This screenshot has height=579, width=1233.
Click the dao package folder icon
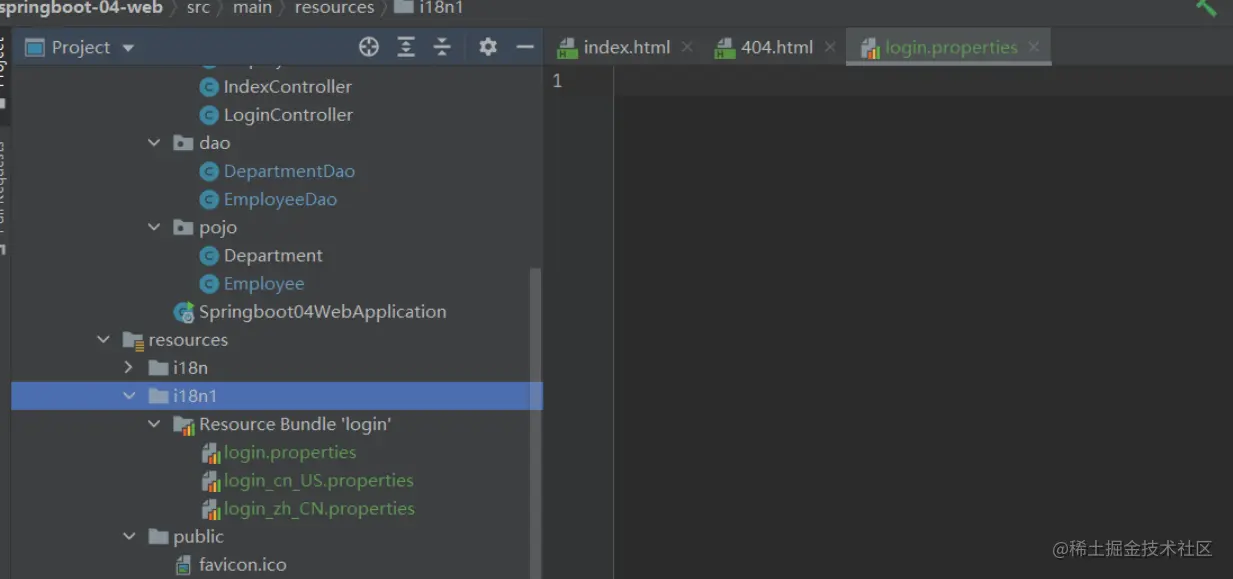[x=183, y=143]
